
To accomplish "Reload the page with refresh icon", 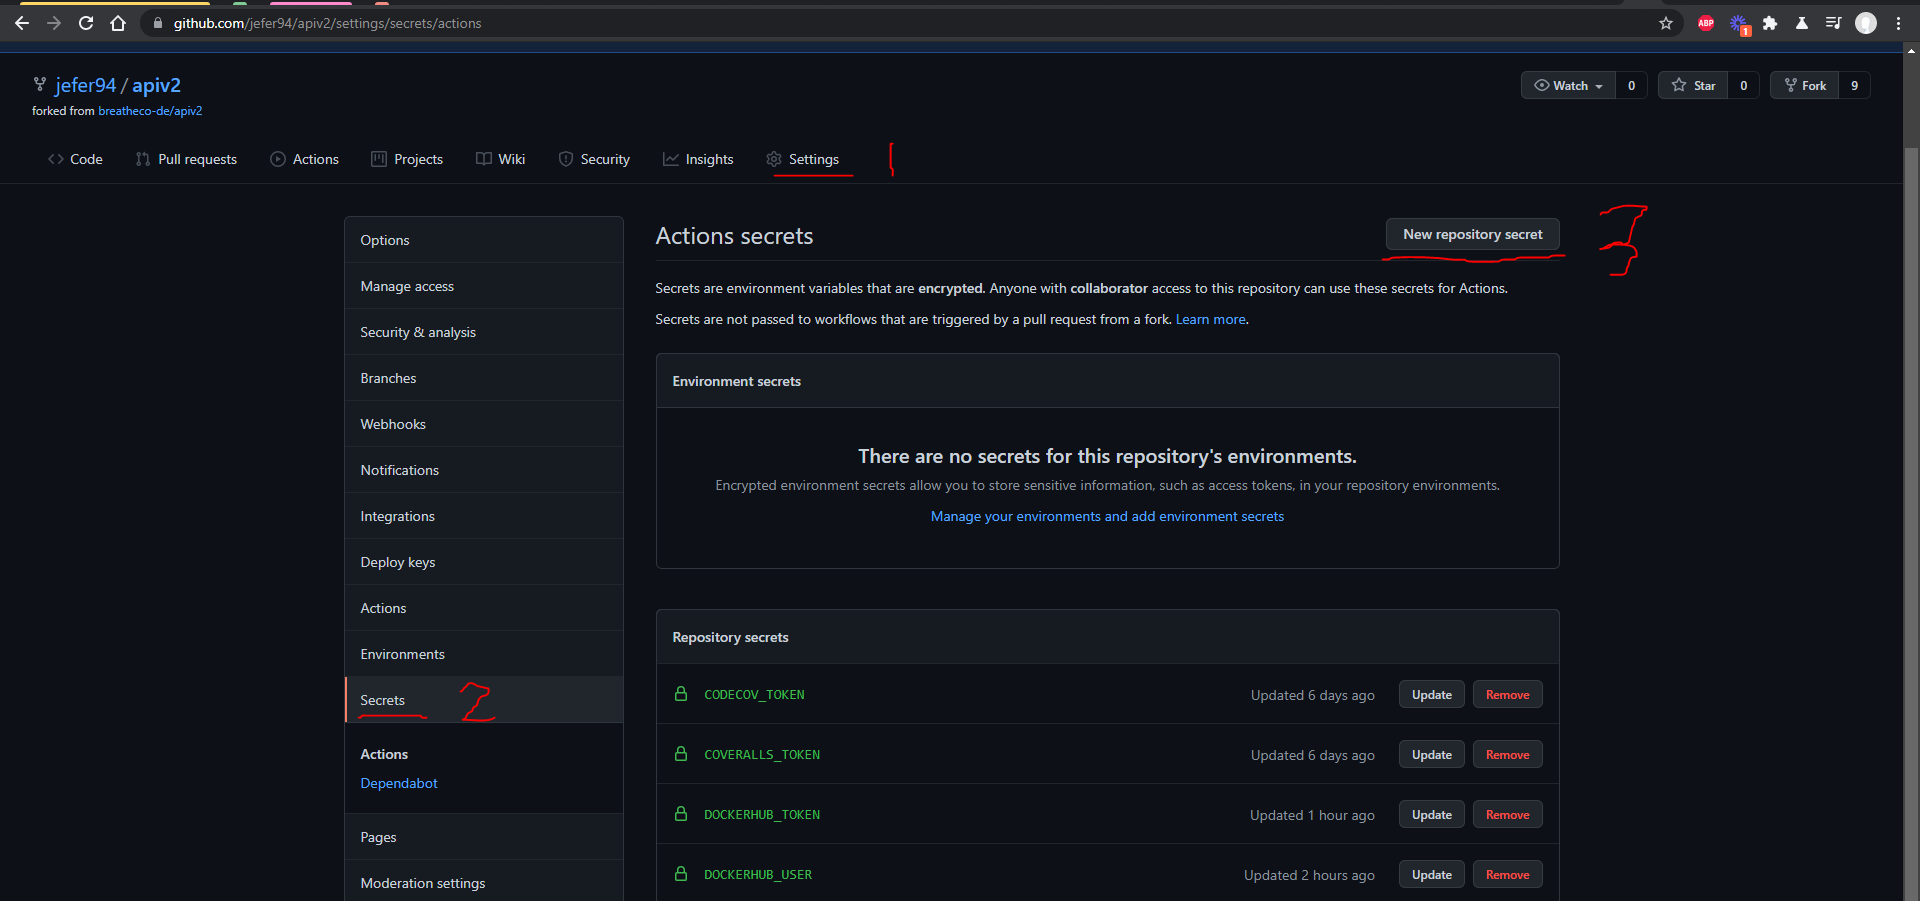I will 86,23.
